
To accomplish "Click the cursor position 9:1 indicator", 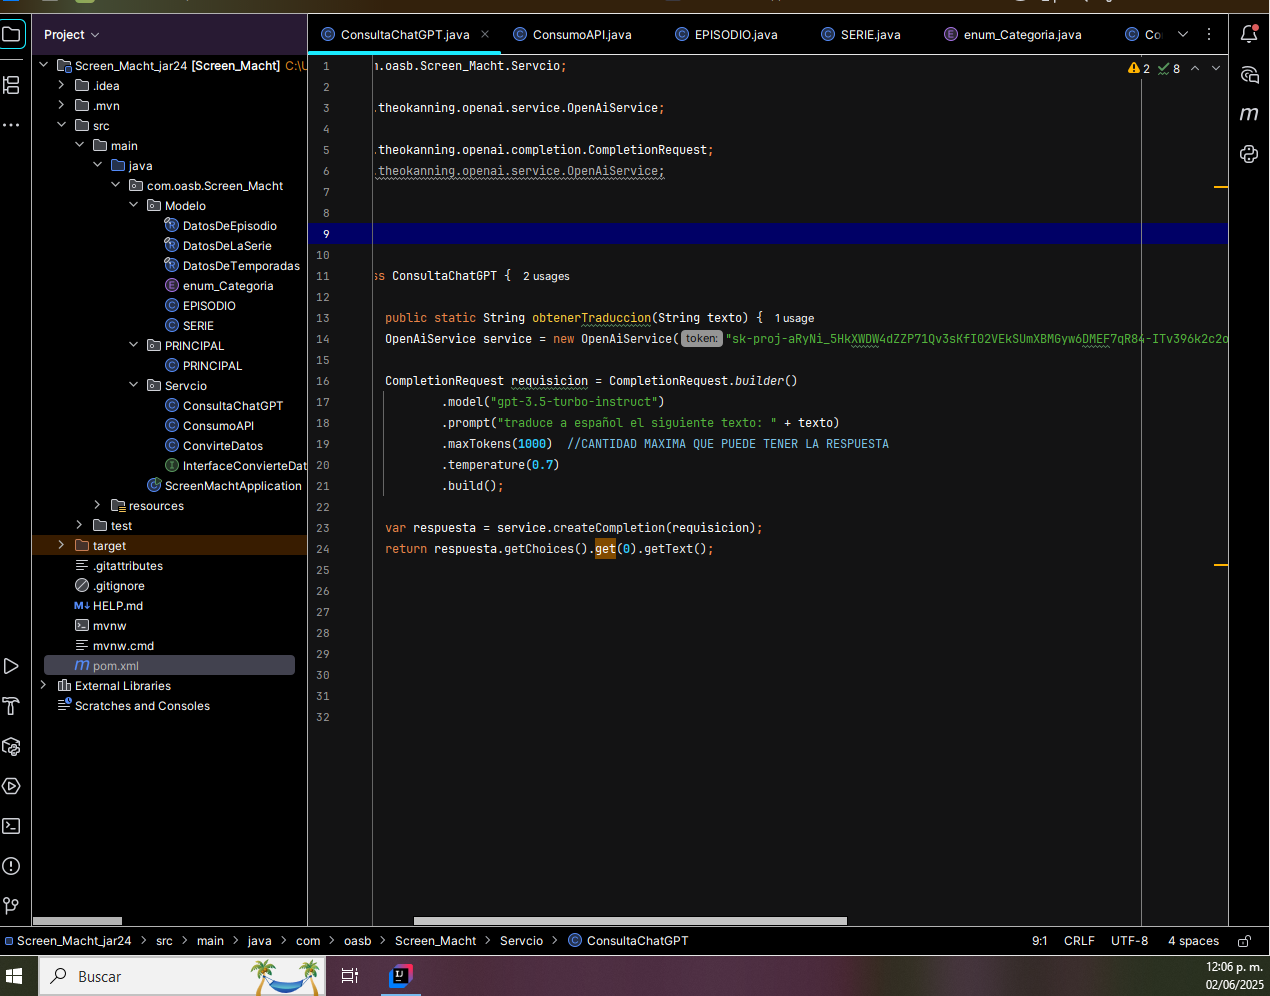I will [x=1039, y=941].
